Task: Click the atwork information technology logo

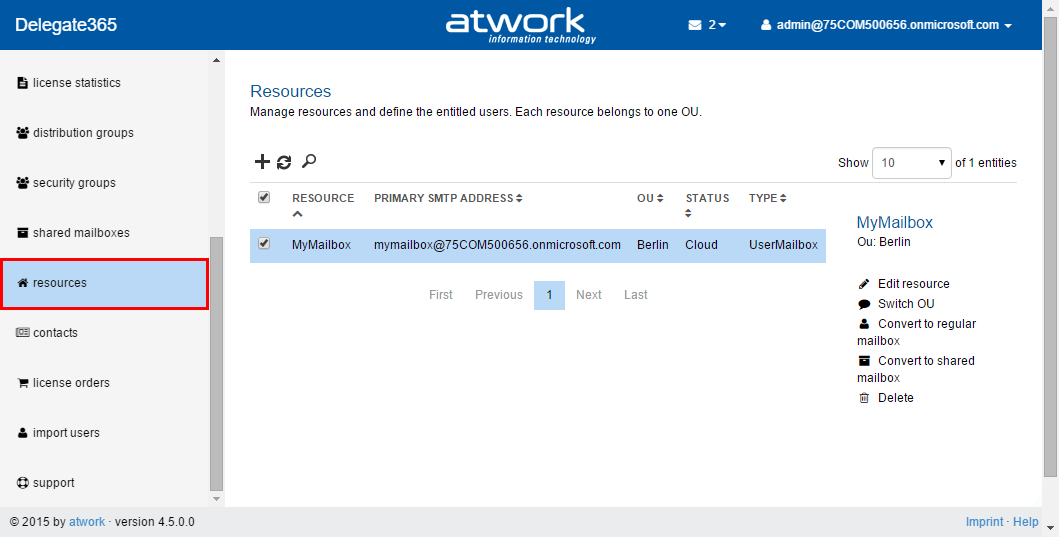Action: 521,26
